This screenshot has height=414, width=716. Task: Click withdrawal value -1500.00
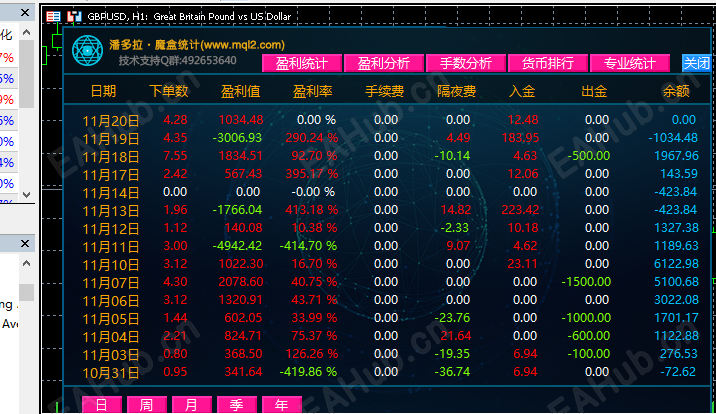(586, 282)
